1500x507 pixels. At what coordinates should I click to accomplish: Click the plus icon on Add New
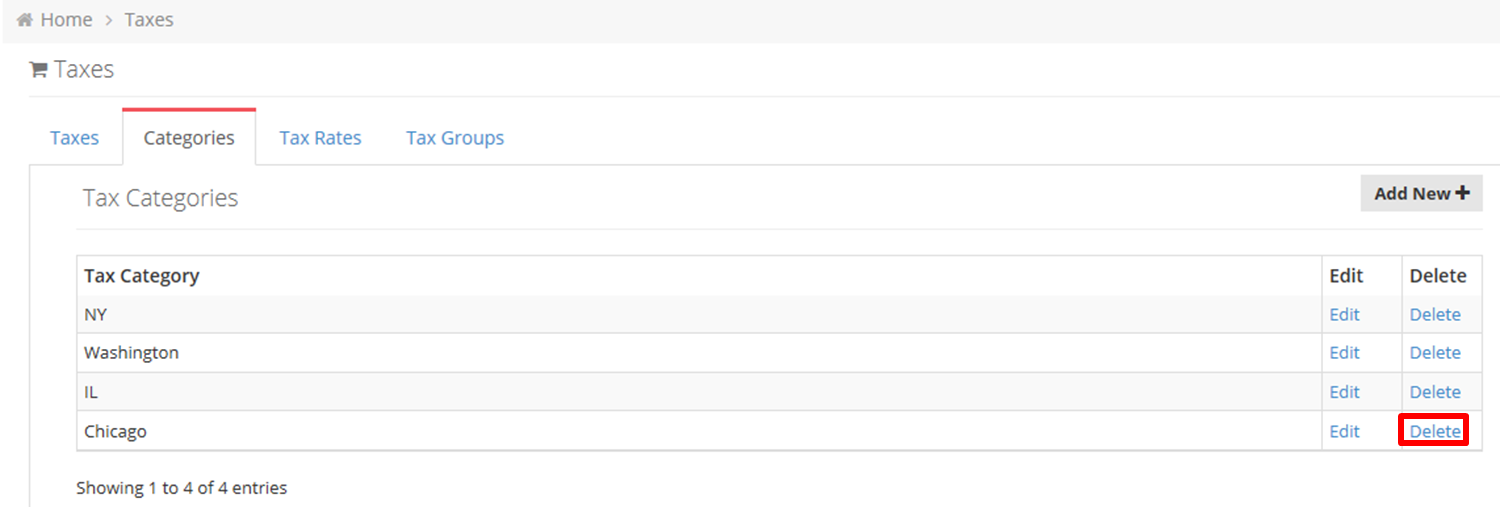(x=1462, y=193)
